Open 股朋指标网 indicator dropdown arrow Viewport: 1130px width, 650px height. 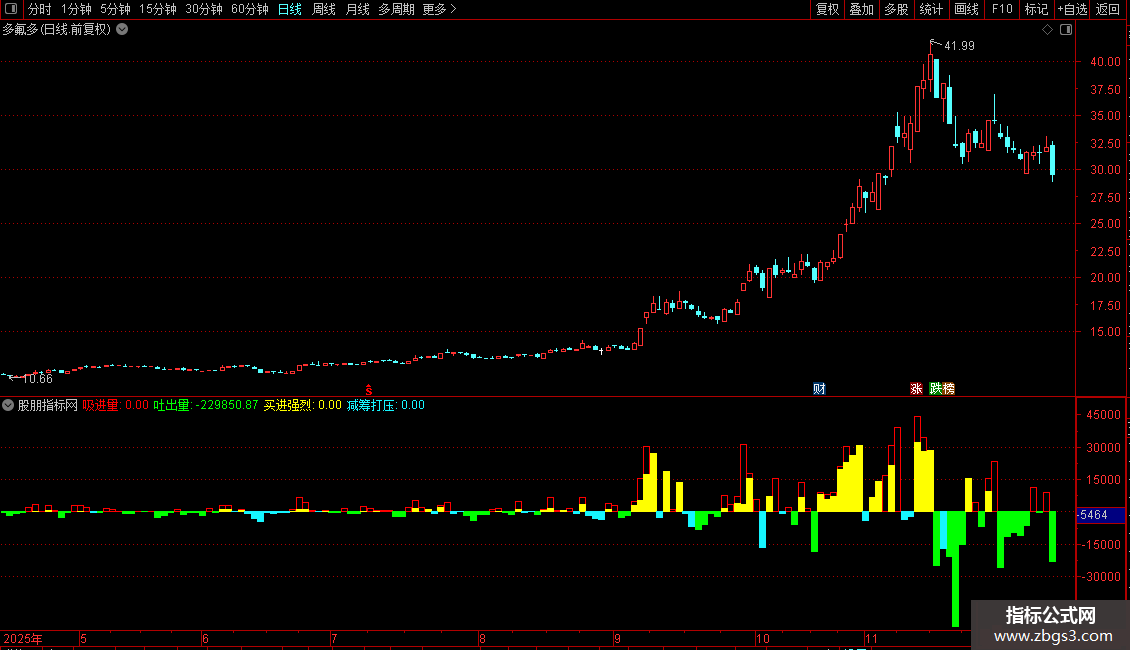(8, 405)
